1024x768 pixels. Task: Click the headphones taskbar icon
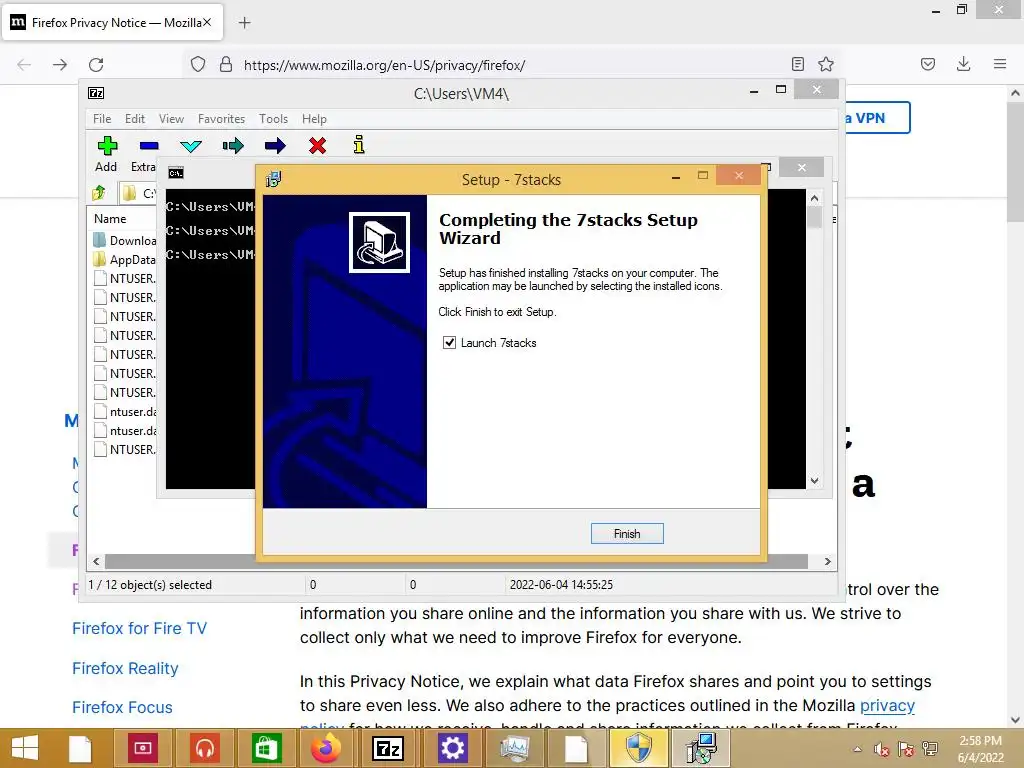tap(204, 748)
